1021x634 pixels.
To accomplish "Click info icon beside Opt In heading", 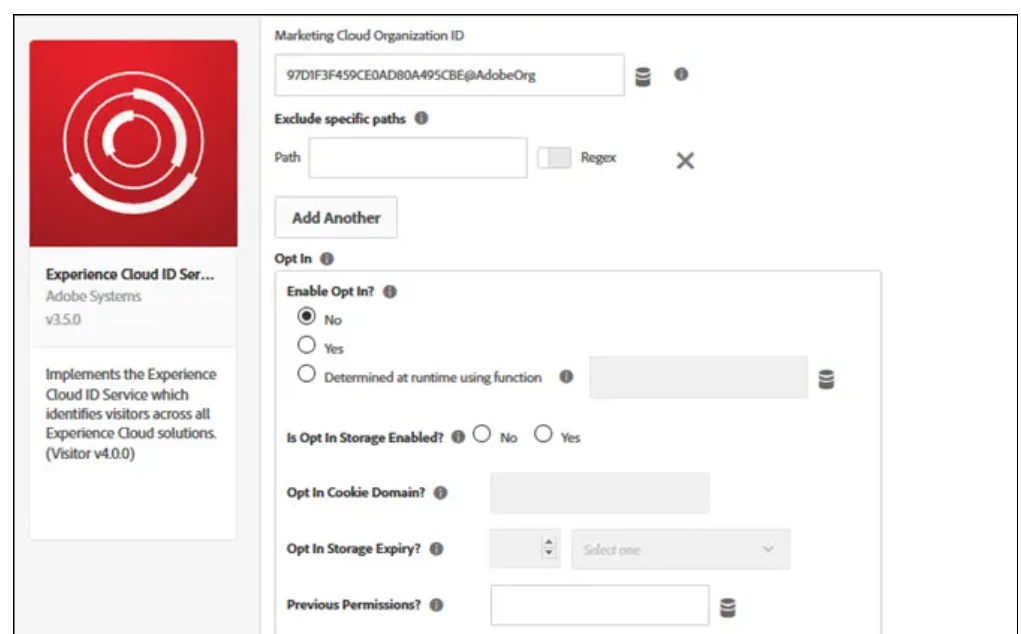I will coord(327,258).
